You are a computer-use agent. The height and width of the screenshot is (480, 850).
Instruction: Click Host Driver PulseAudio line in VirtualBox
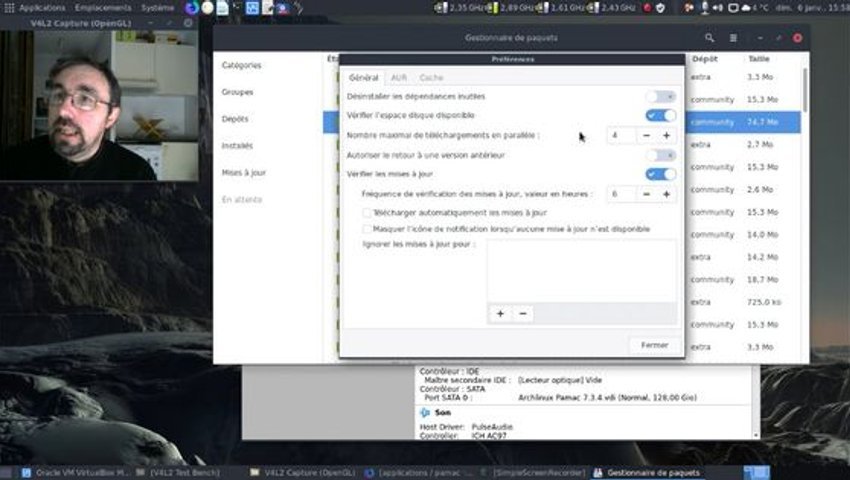click(466, 427)
